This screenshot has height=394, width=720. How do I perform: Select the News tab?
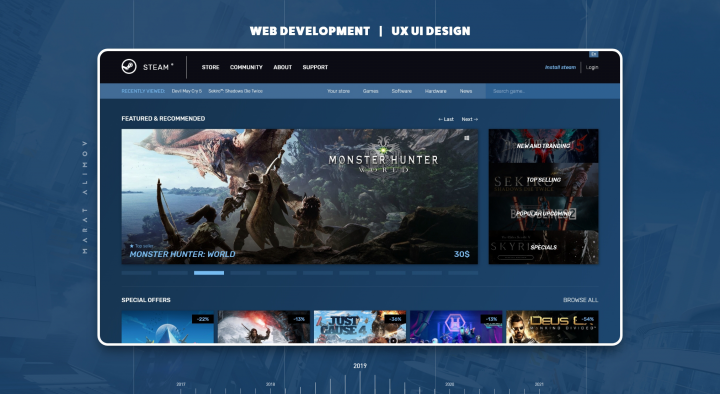point(466,91)
